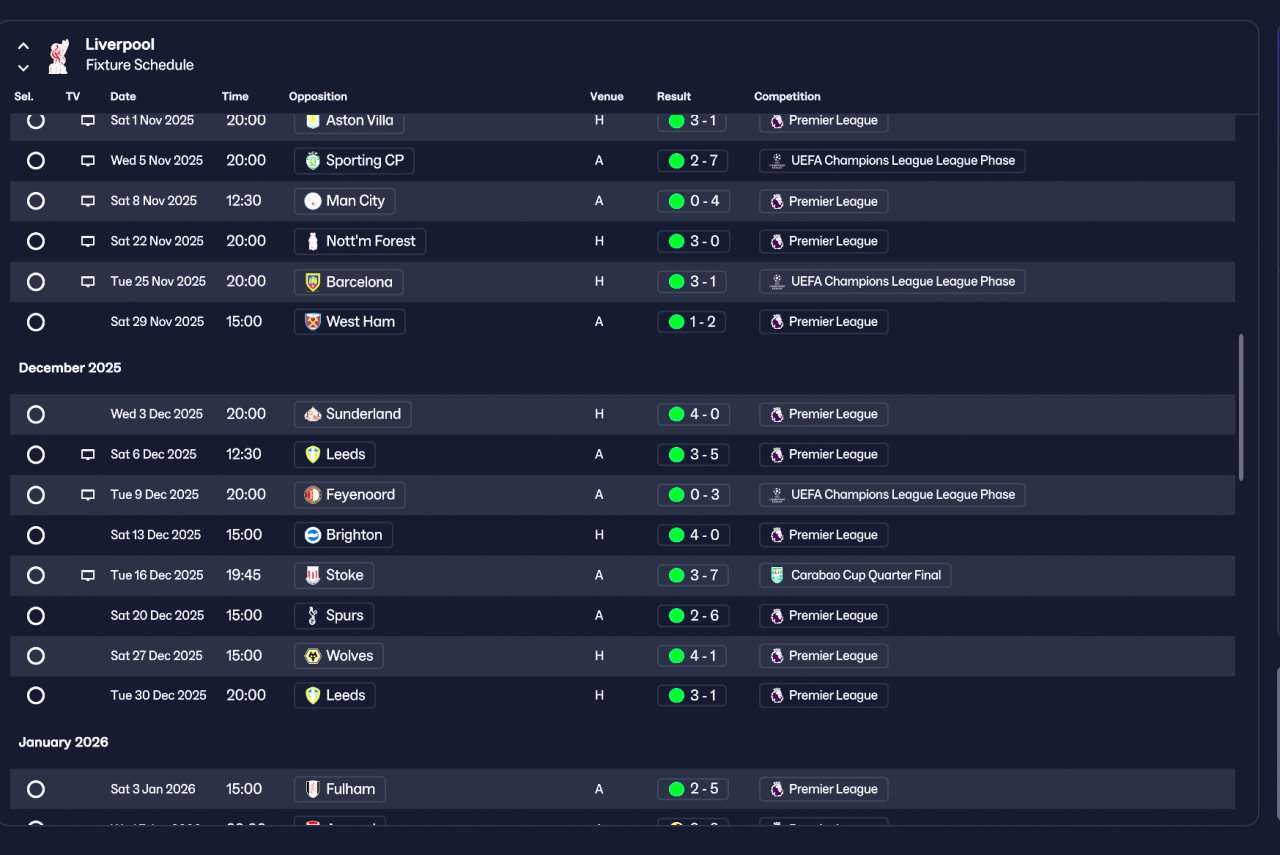Click the fixture list vertical scrollbar
Viewport: 1280px width, 855px height.
click(1241, 407)
